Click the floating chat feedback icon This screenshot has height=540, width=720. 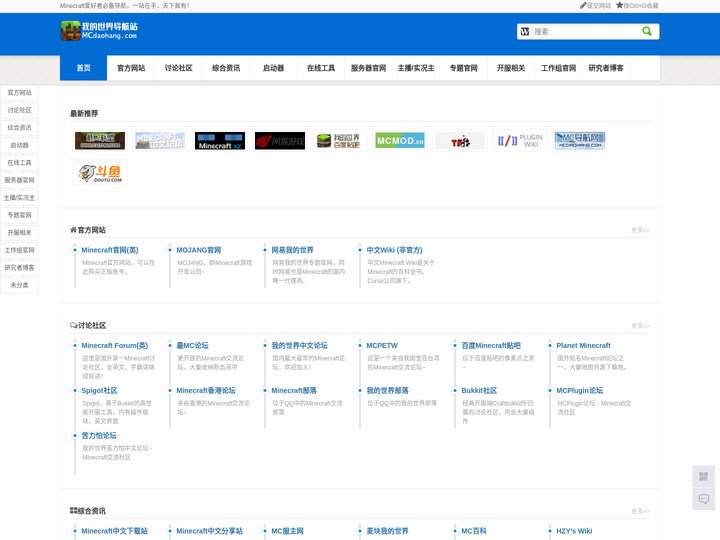[703, 499]
